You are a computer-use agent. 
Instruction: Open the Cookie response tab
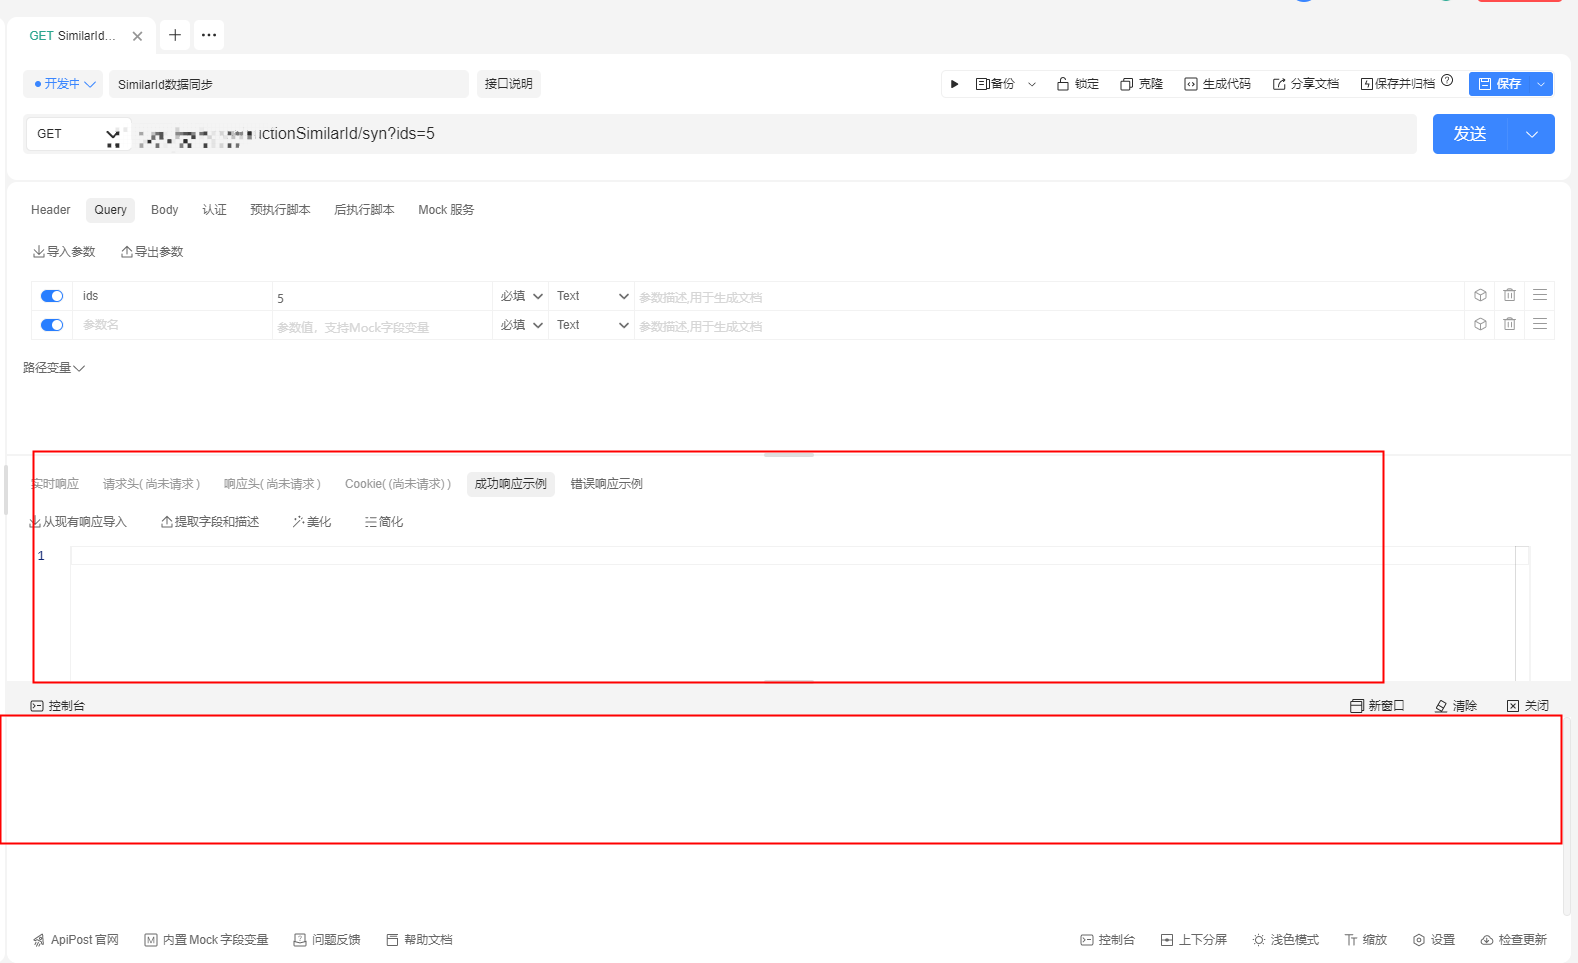(x=398, y=484)
